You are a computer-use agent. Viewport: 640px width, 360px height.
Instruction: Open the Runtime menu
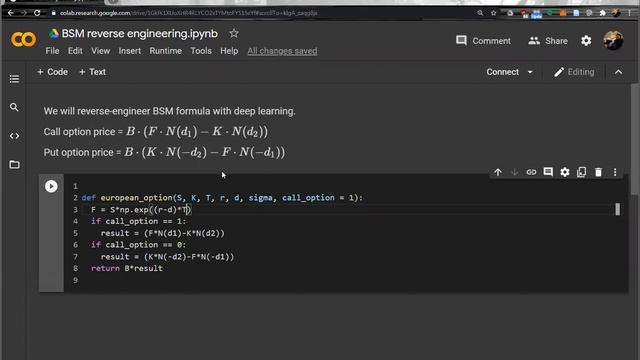[165, 51]
